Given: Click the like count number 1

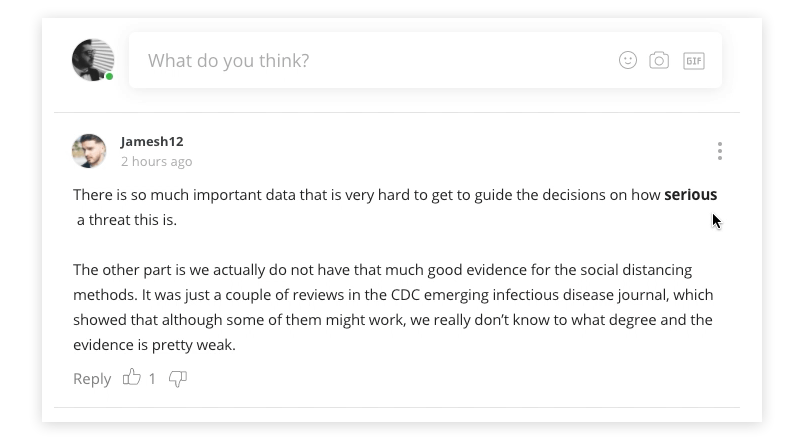Looking at the screenshot, I should 152,379.
